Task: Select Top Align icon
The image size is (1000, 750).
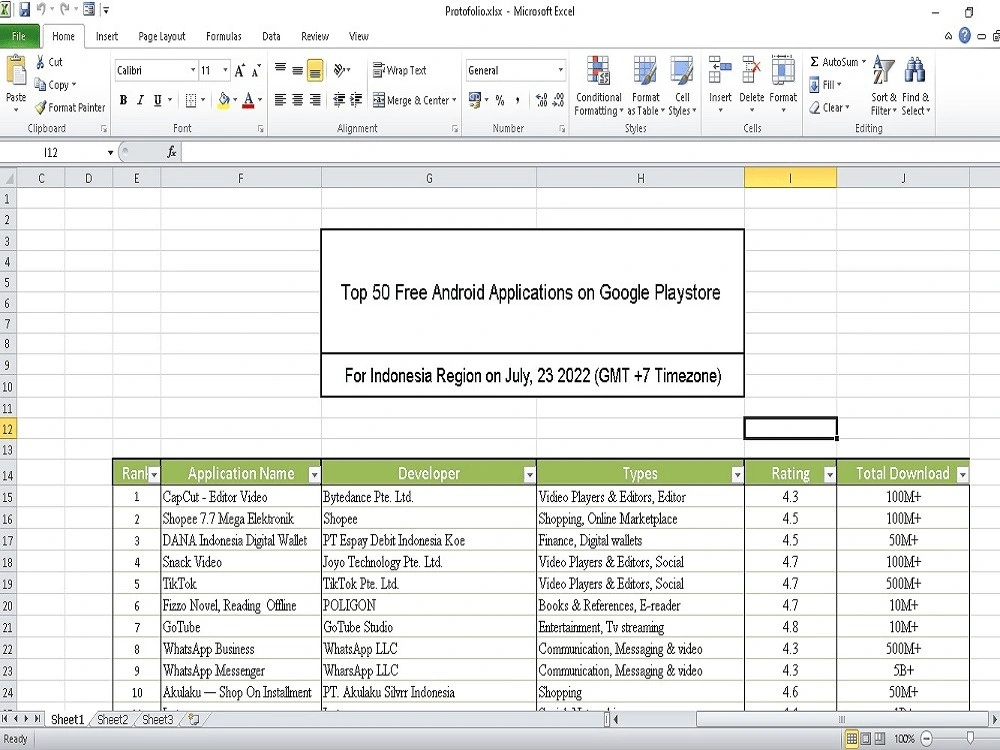Action: coord(280,70)
